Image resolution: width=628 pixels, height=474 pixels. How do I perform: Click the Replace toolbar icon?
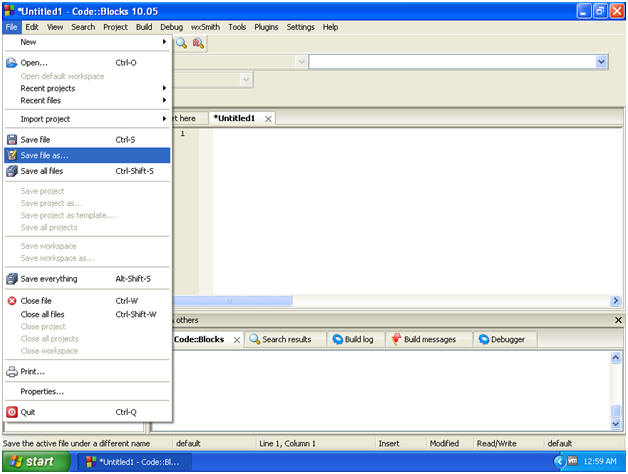coord(198,43)
